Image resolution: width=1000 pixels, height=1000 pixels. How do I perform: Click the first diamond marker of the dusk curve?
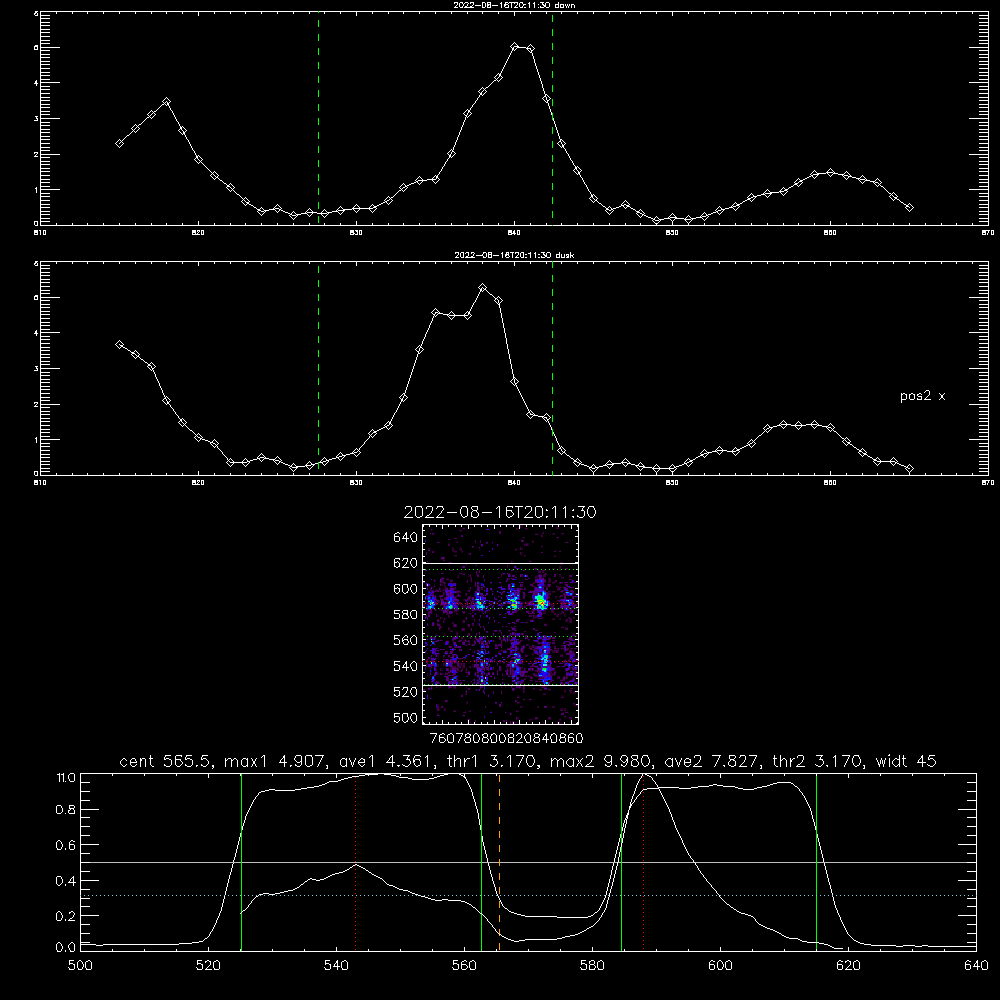click(119, 344)
